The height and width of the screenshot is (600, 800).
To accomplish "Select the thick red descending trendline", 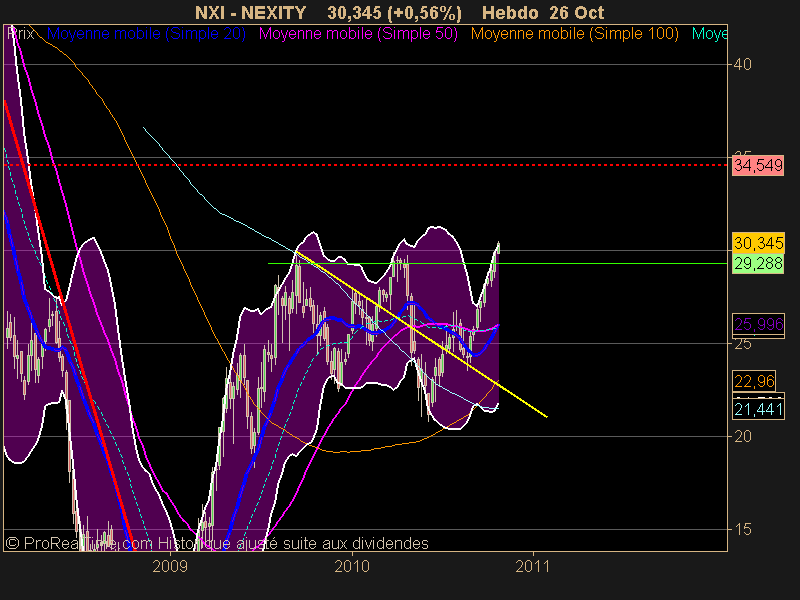I will (x=68, y=325).
